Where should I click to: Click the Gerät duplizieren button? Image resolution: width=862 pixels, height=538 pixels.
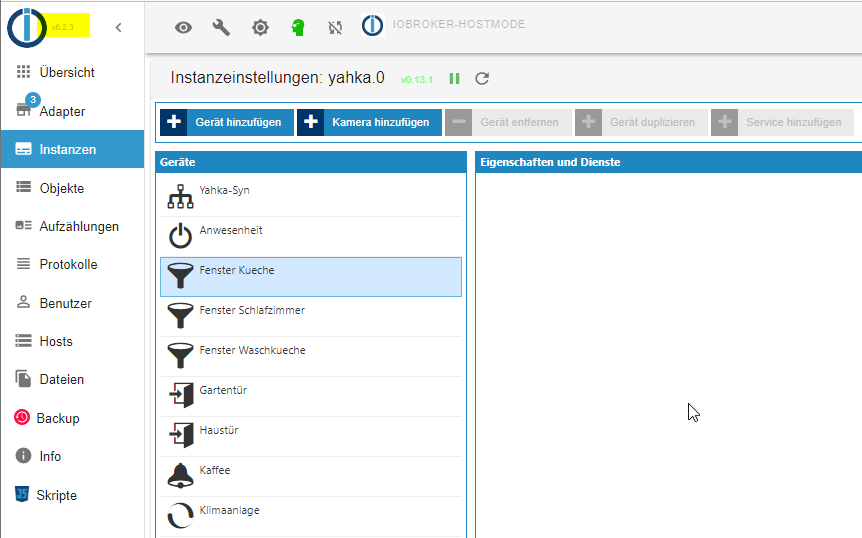coord(642,122)
